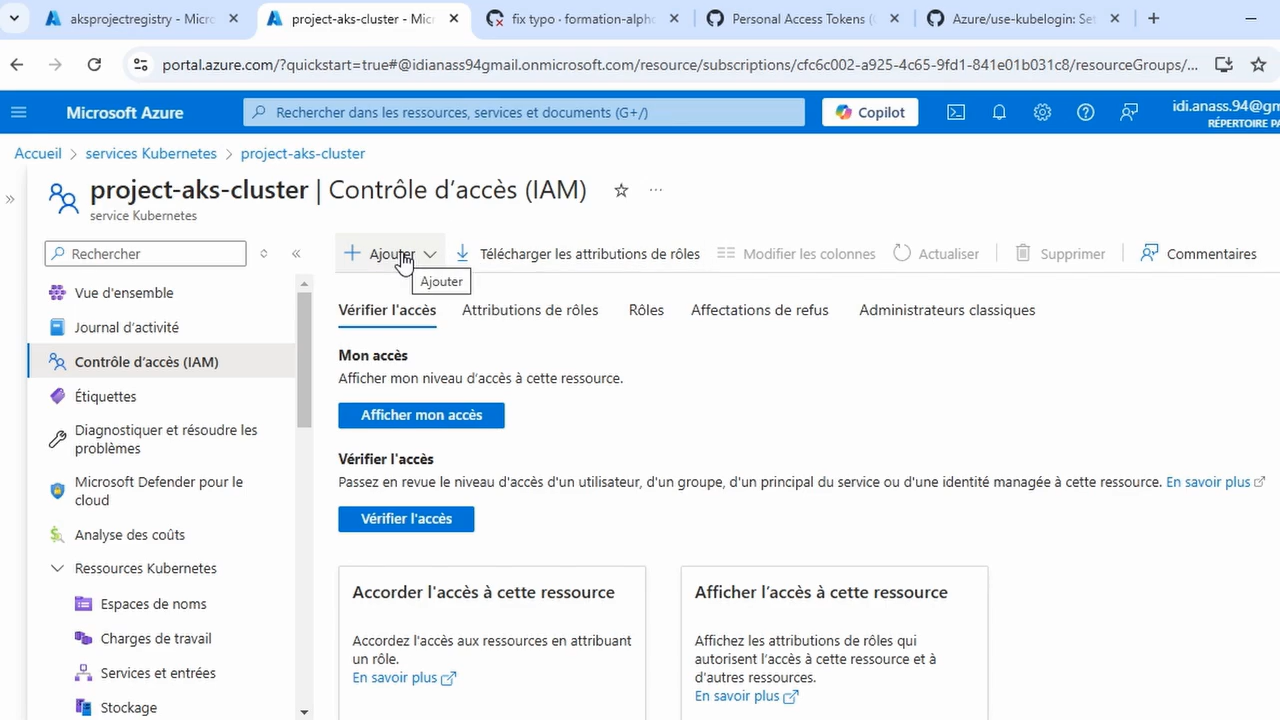Open the Azure portal hamburger menu

(18, 112)
